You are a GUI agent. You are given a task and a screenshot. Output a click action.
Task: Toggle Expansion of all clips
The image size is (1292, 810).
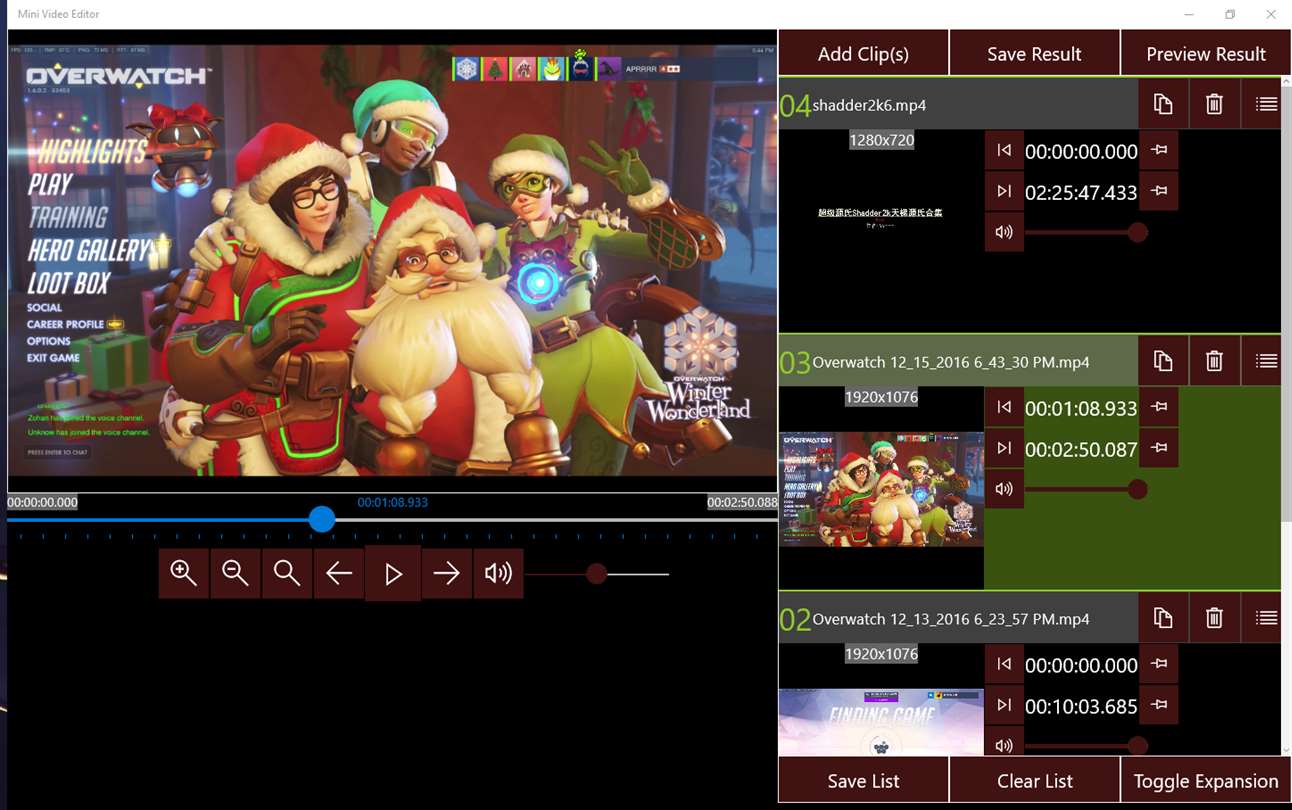click(x=1206, y=780)
